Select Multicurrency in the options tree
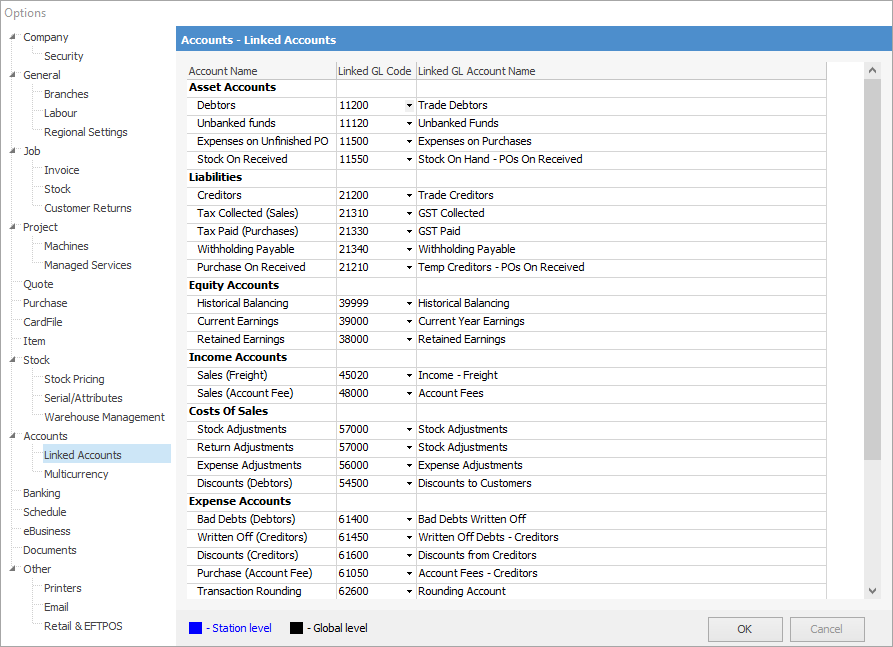Viewport: 893px width, 647px height. click(76, 474)
